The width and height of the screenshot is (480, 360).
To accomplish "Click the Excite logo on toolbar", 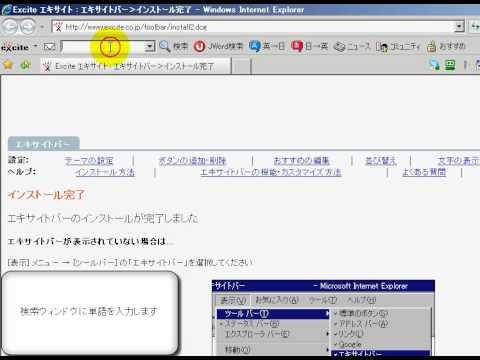I will (x=15, y=47).
